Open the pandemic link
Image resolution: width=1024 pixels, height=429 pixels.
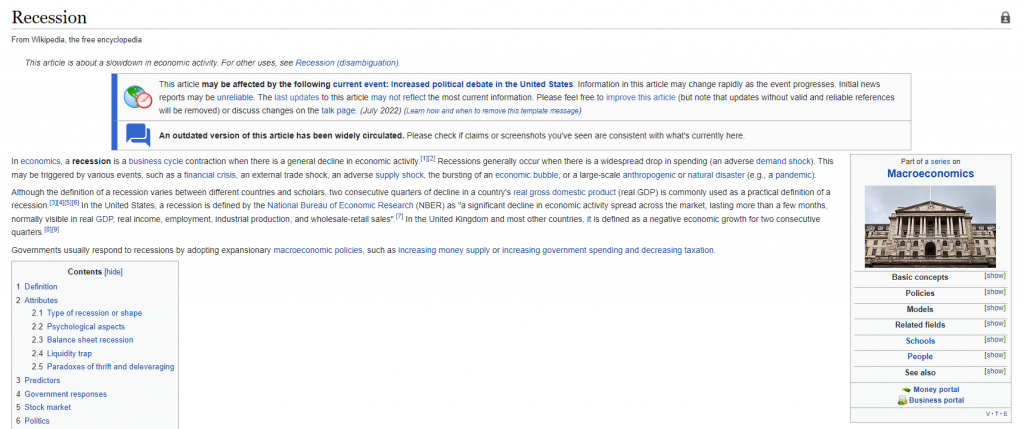click(794, 175)
